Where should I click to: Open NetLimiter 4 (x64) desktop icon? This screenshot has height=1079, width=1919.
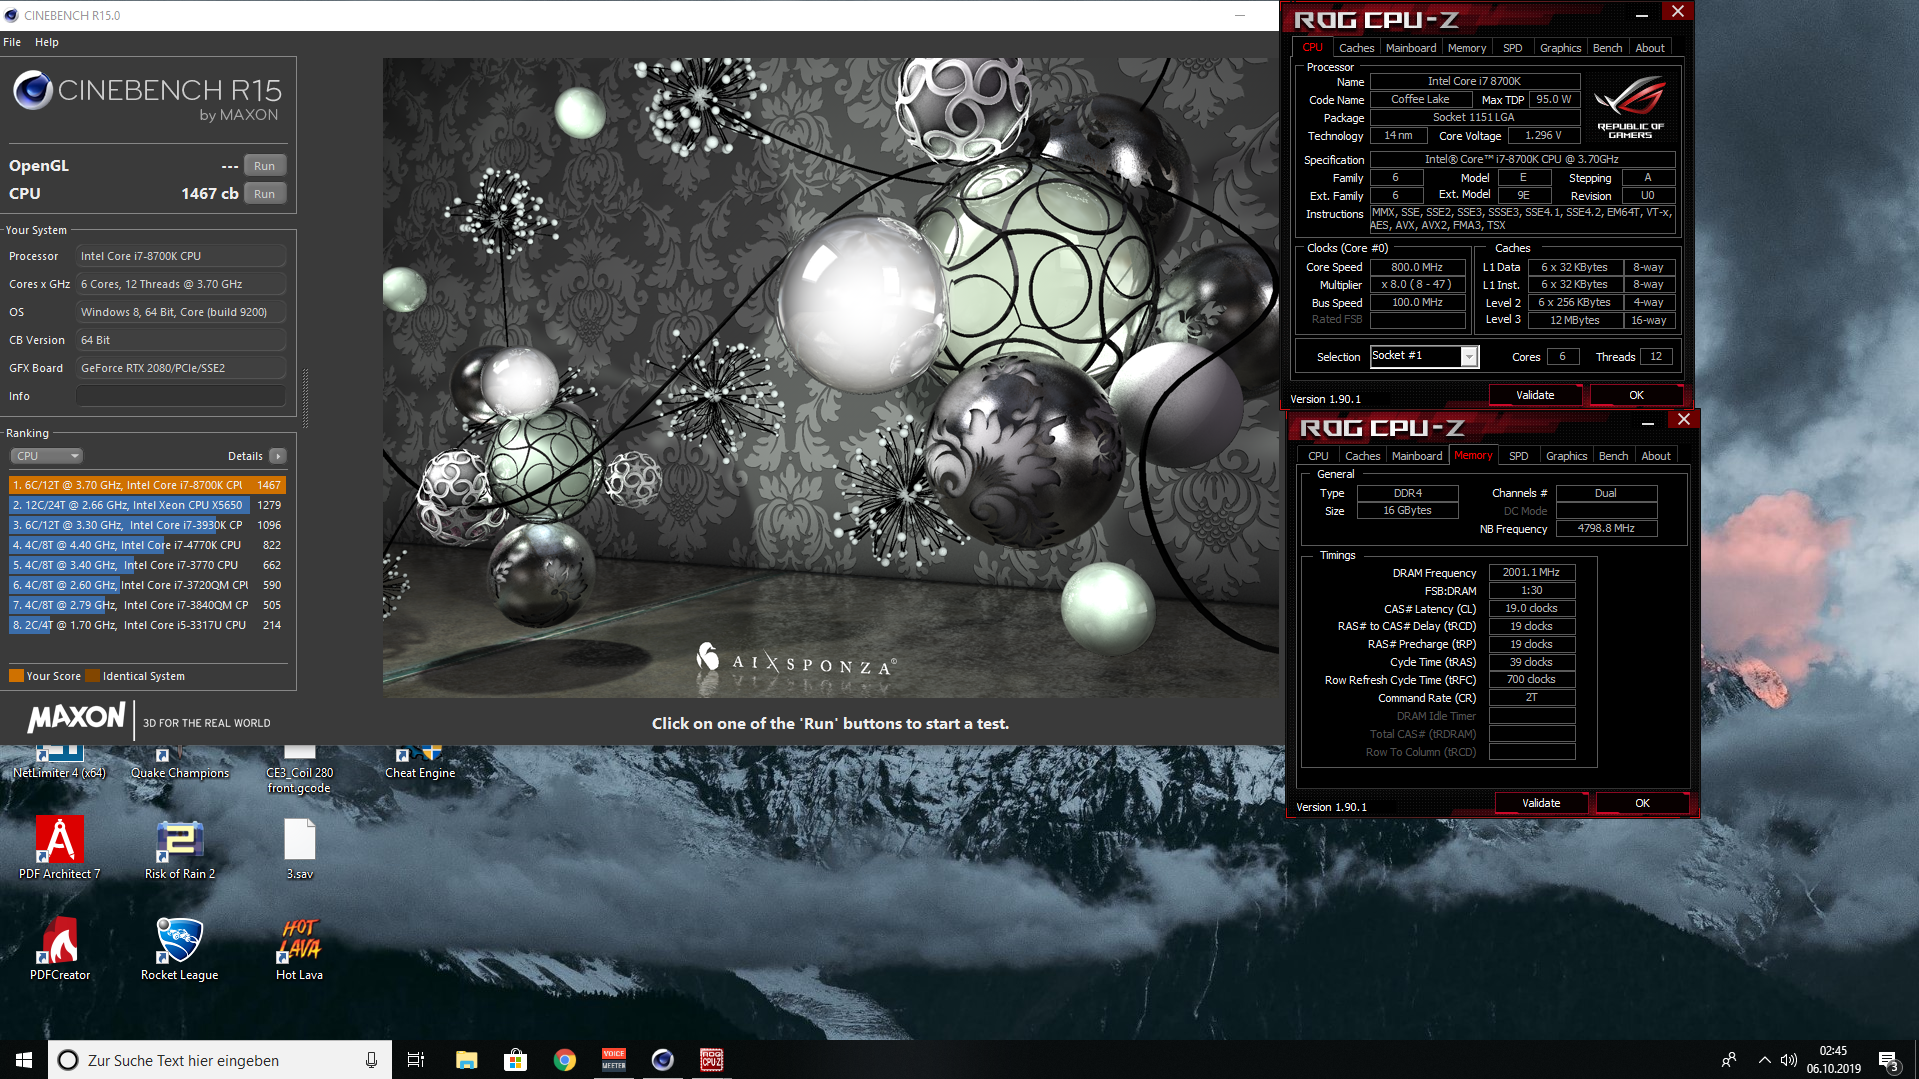60,763
